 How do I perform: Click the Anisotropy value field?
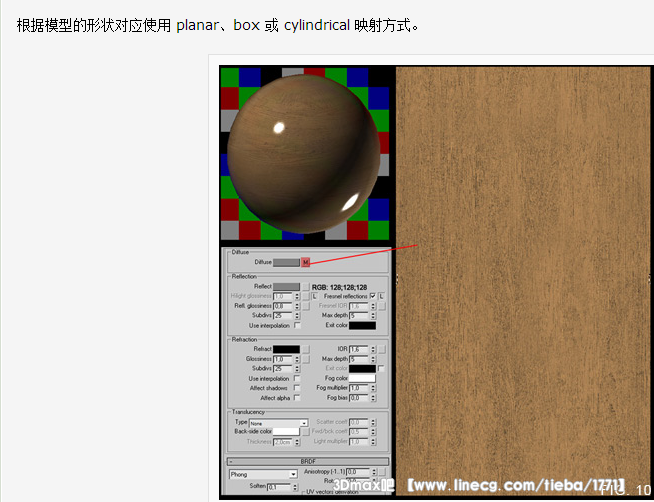(359, 472)
